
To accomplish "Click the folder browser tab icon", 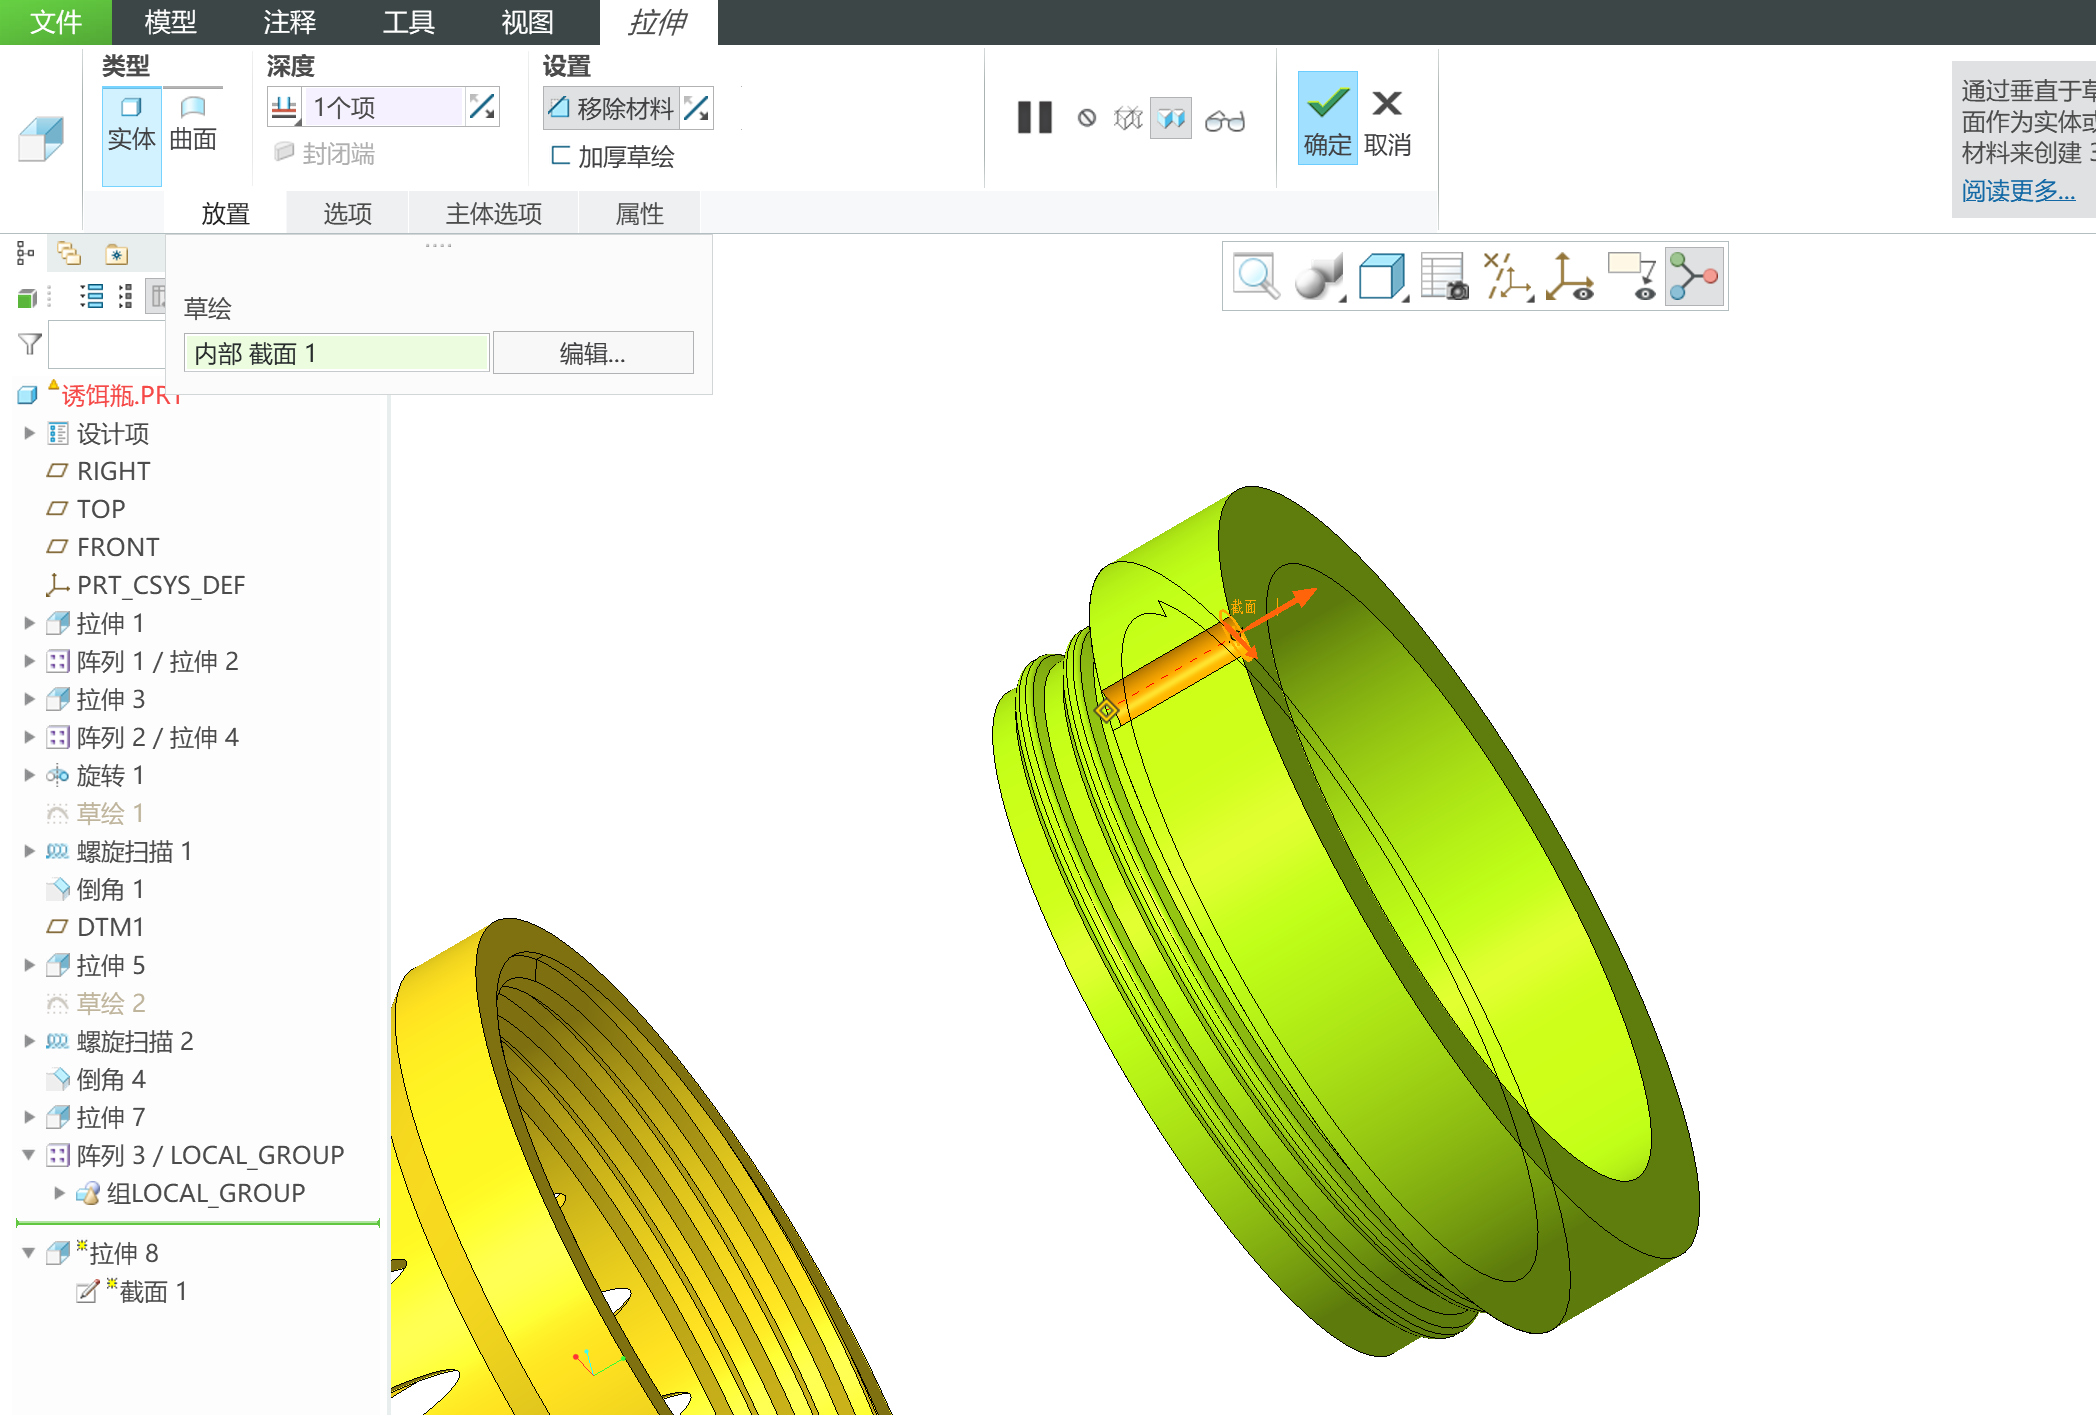I will point(117,254).
